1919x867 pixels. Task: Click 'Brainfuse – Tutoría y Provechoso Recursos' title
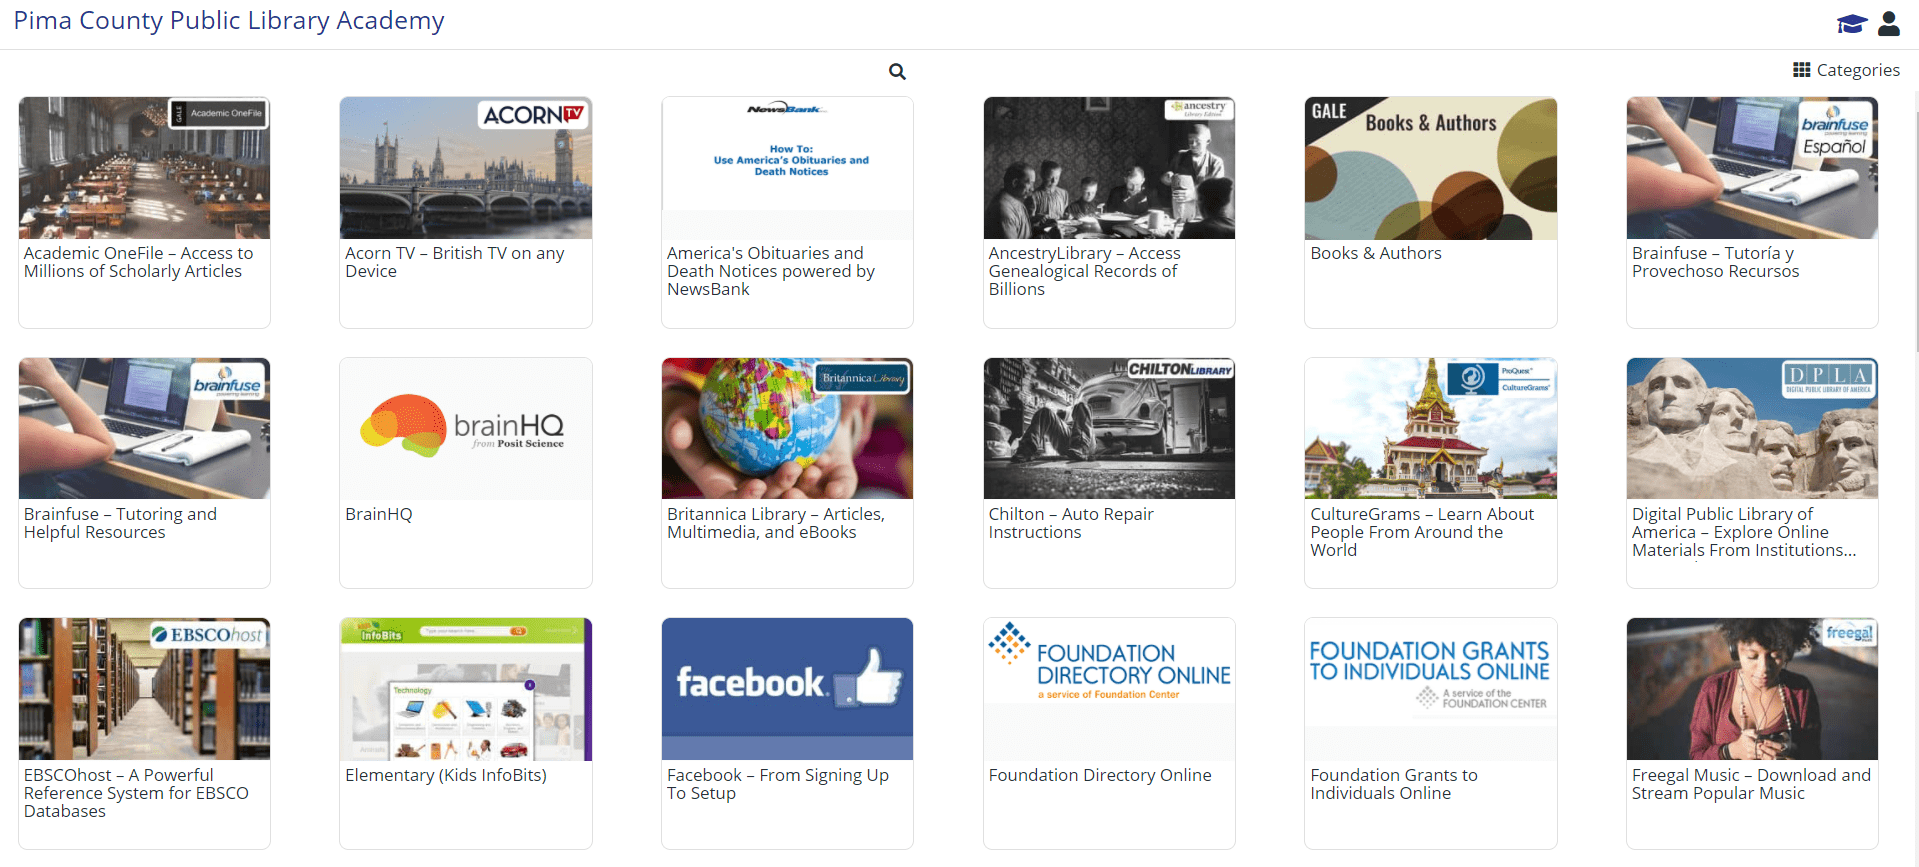coord(1716,262)
